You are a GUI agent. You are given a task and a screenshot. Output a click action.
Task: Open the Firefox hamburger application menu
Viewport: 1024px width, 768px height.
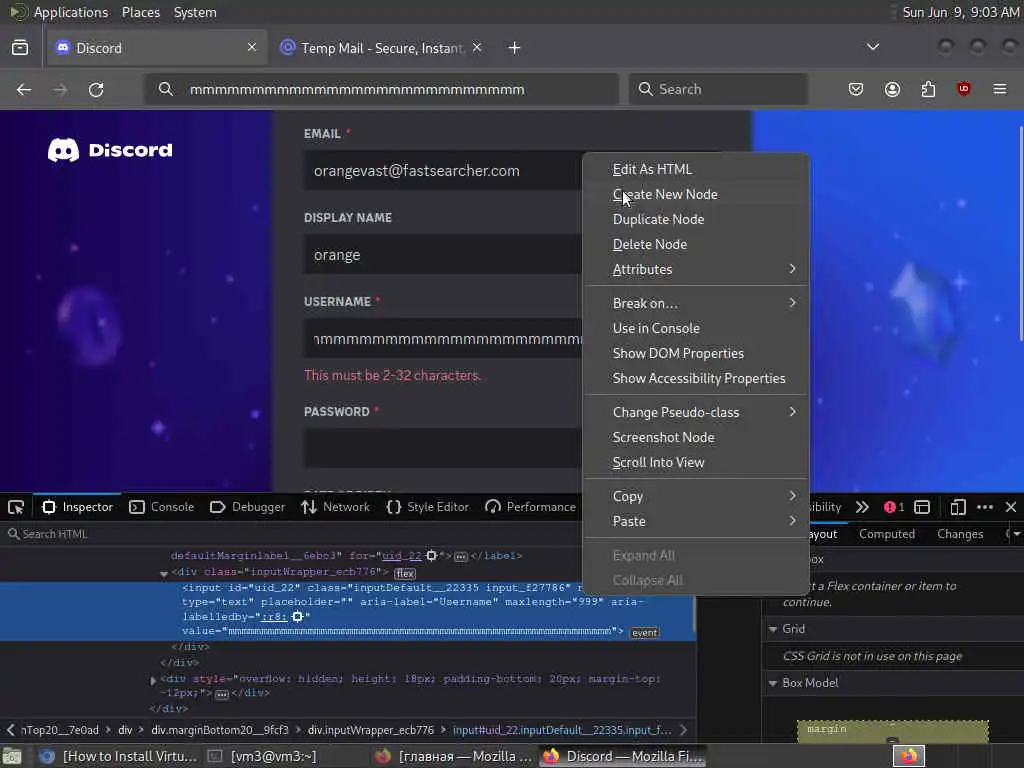point(1000,89)
